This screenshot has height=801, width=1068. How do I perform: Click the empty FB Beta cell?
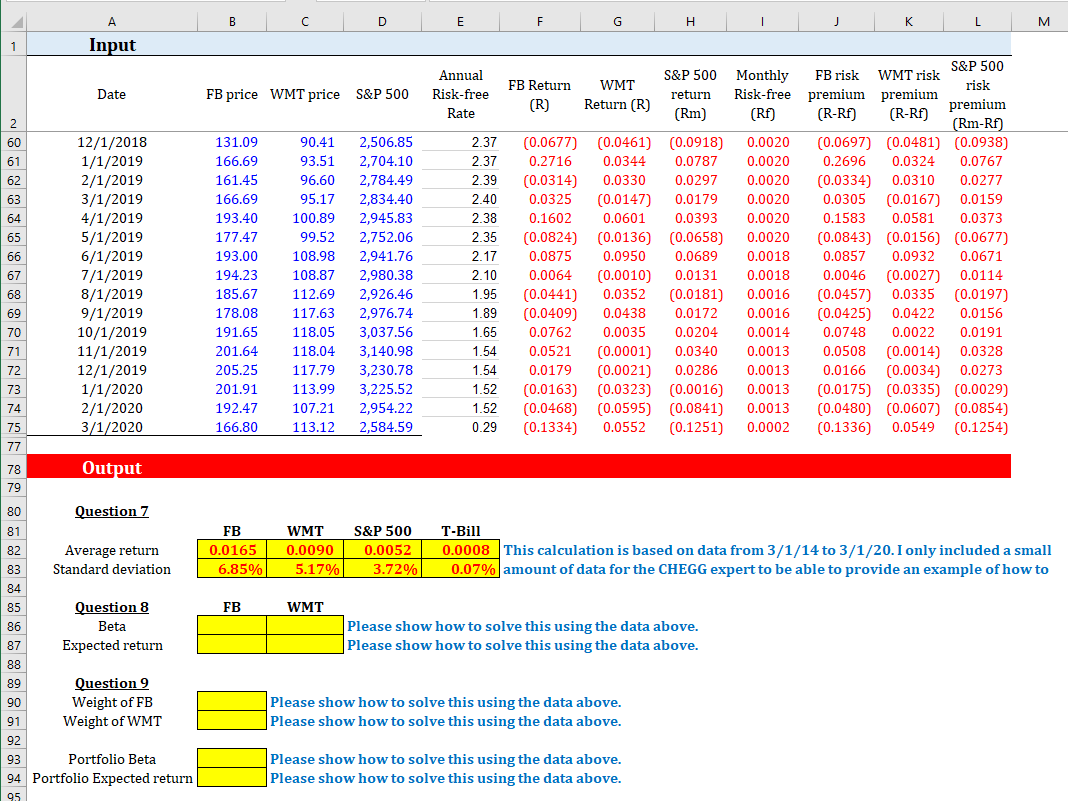click(232, 626)
